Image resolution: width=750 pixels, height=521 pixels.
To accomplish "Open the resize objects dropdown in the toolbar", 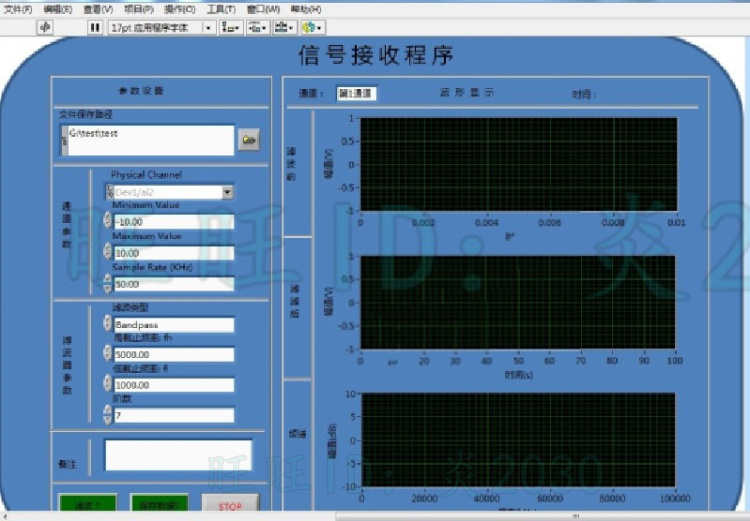I will (x=284, y=28).
